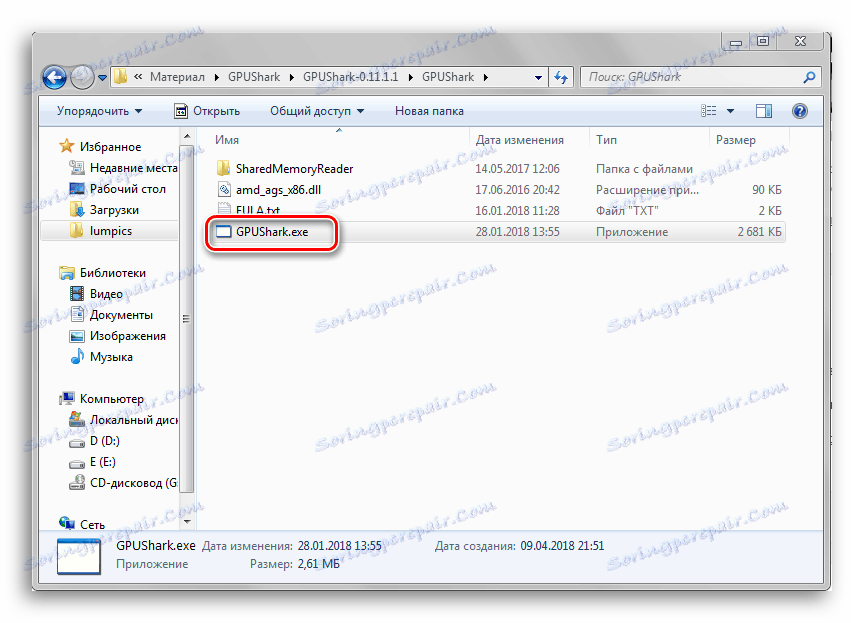The height and width of the screenshot is (623, 864).
Task: Select the amd_ags_x86.dll file
Action: pyautogui.click(x=276, y=189)
